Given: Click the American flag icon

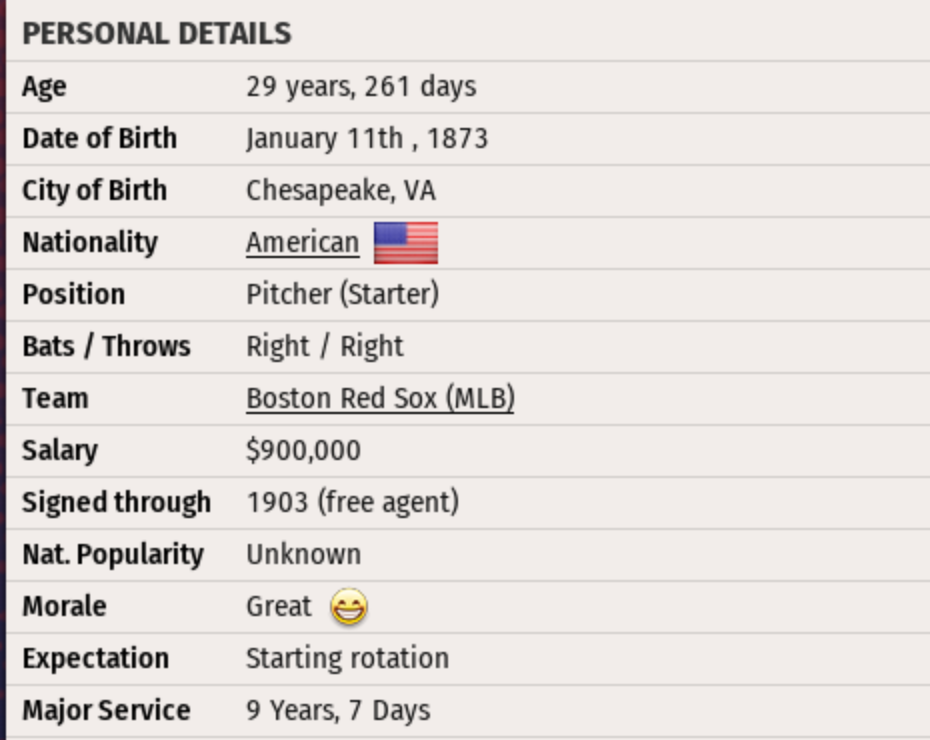Looking at the screenshot, I should 406,243.
